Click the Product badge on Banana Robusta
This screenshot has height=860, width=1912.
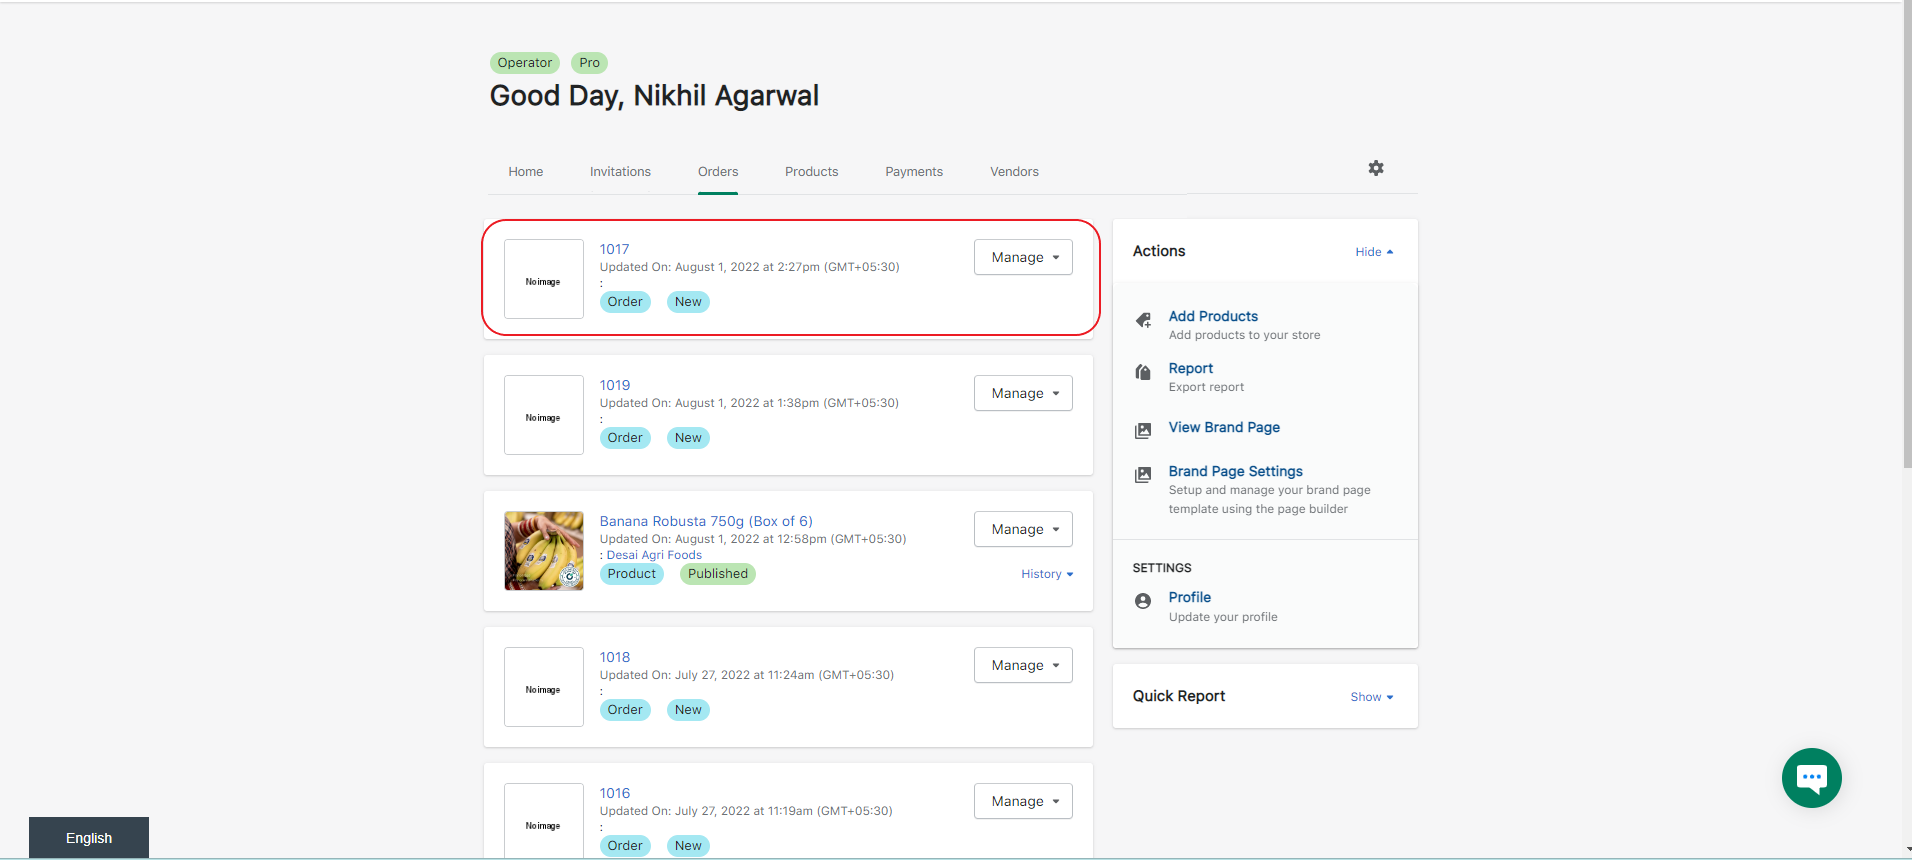tap(632, 574)
